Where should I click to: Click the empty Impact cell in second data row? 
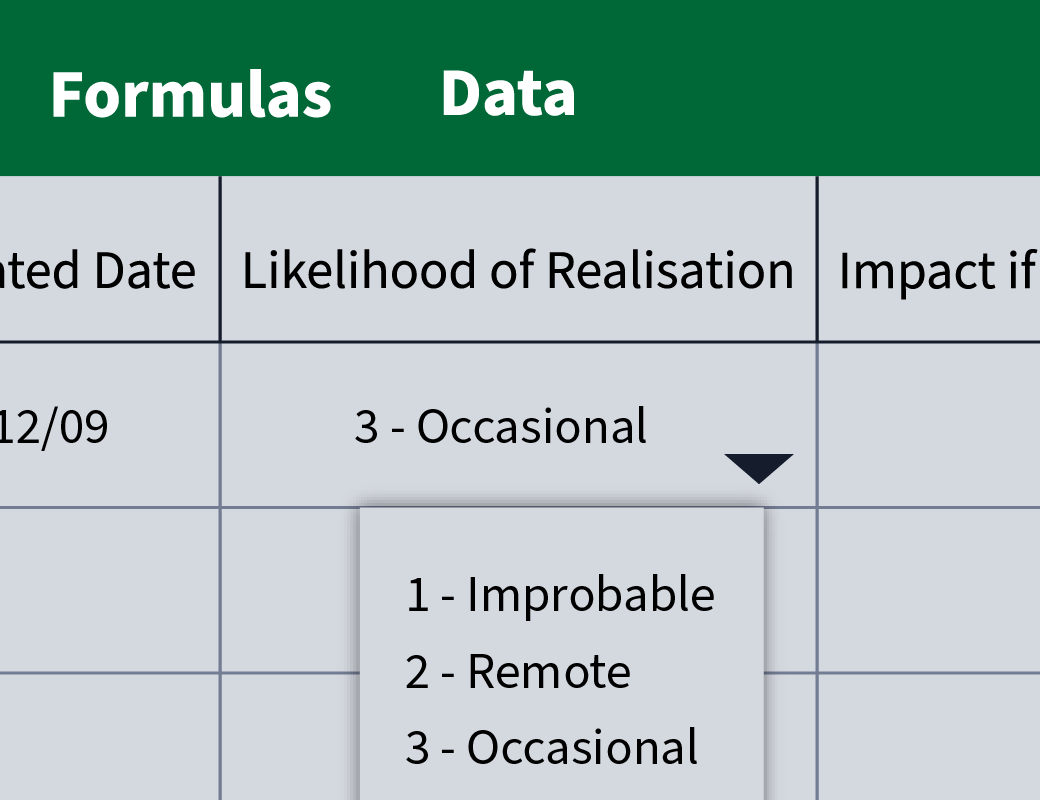pos(930,590)
